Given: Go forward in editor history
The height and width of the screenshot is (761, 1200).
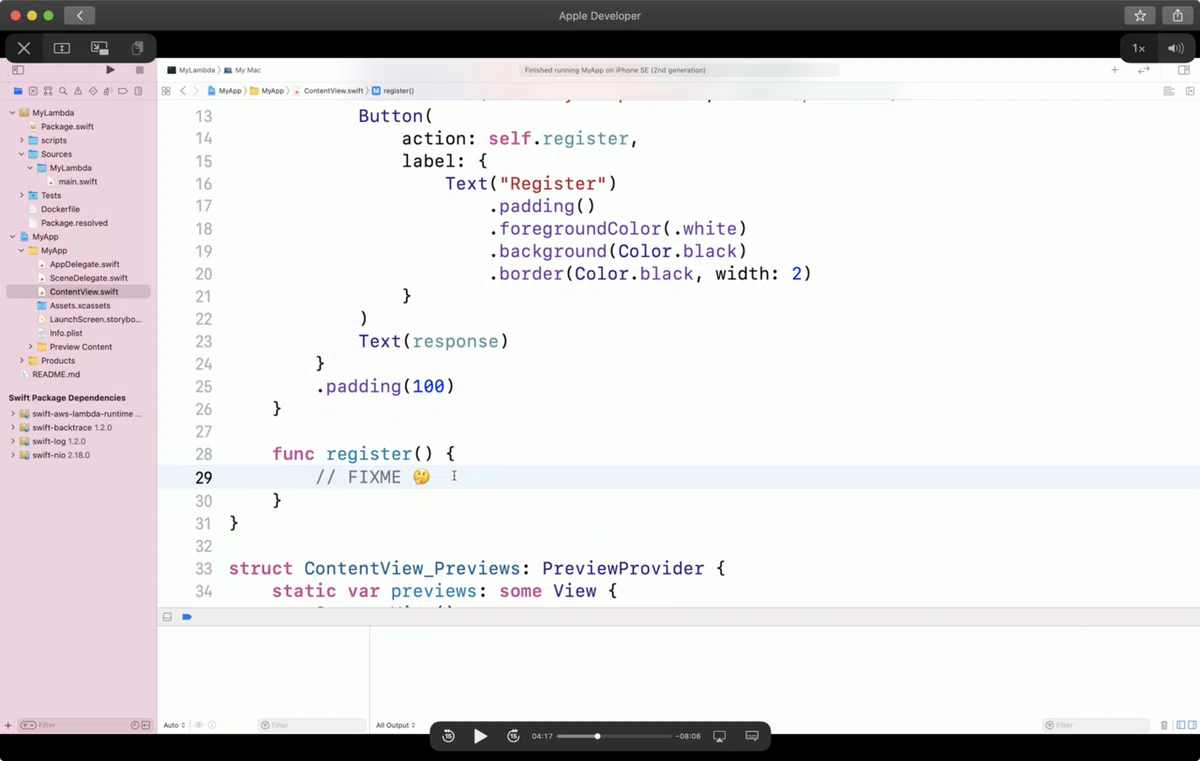Looking at the screenshot, I should [196, 91].
